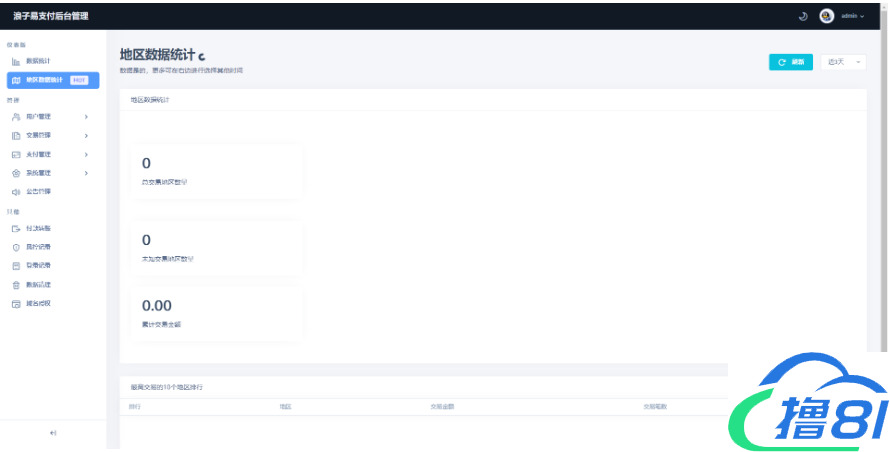
Task: Open the 近3天 time range dropdown
Action: pos(843,62)
